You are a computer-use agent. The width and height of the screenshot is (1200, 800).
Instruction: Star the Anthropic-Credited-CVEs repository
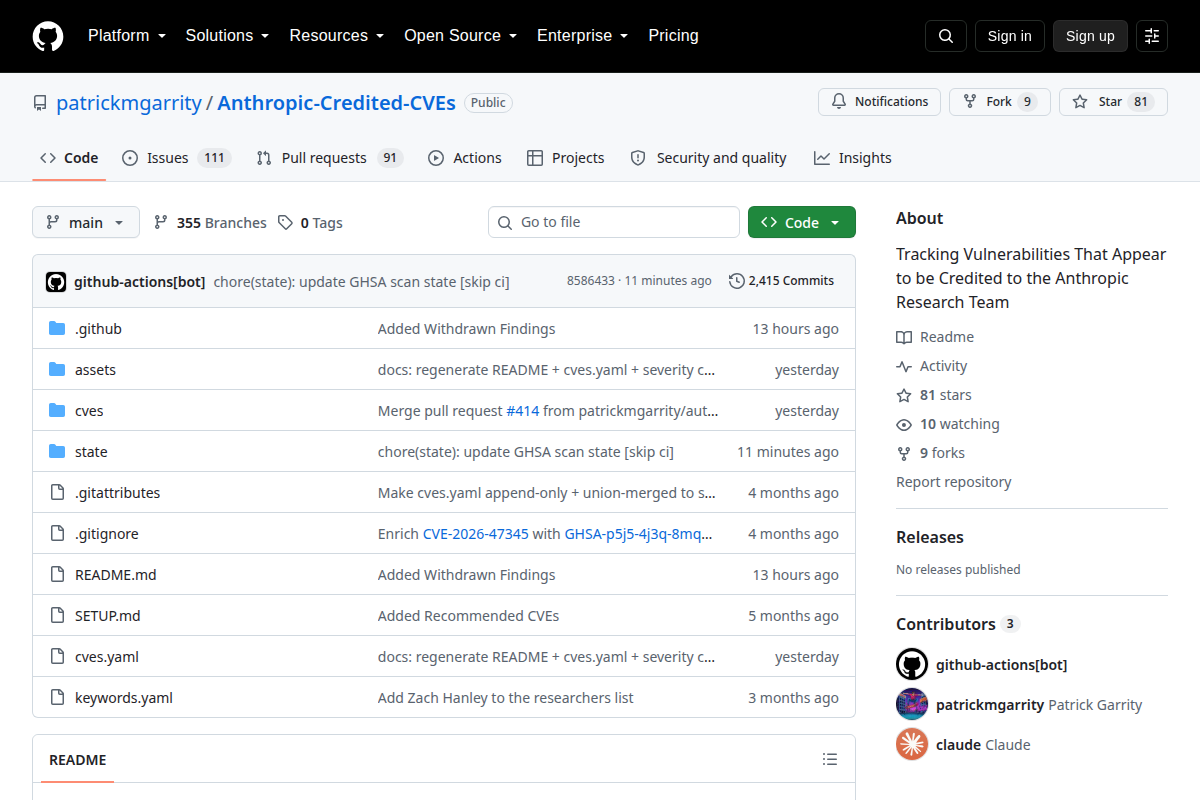[1113, 102]
